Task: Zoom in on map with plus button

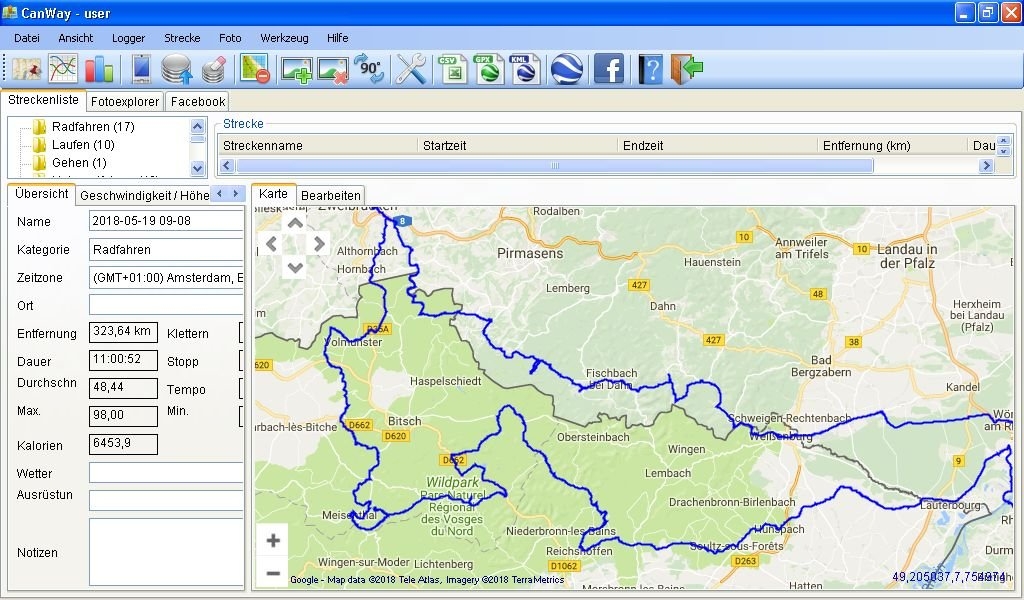Action: click(273, 541)
